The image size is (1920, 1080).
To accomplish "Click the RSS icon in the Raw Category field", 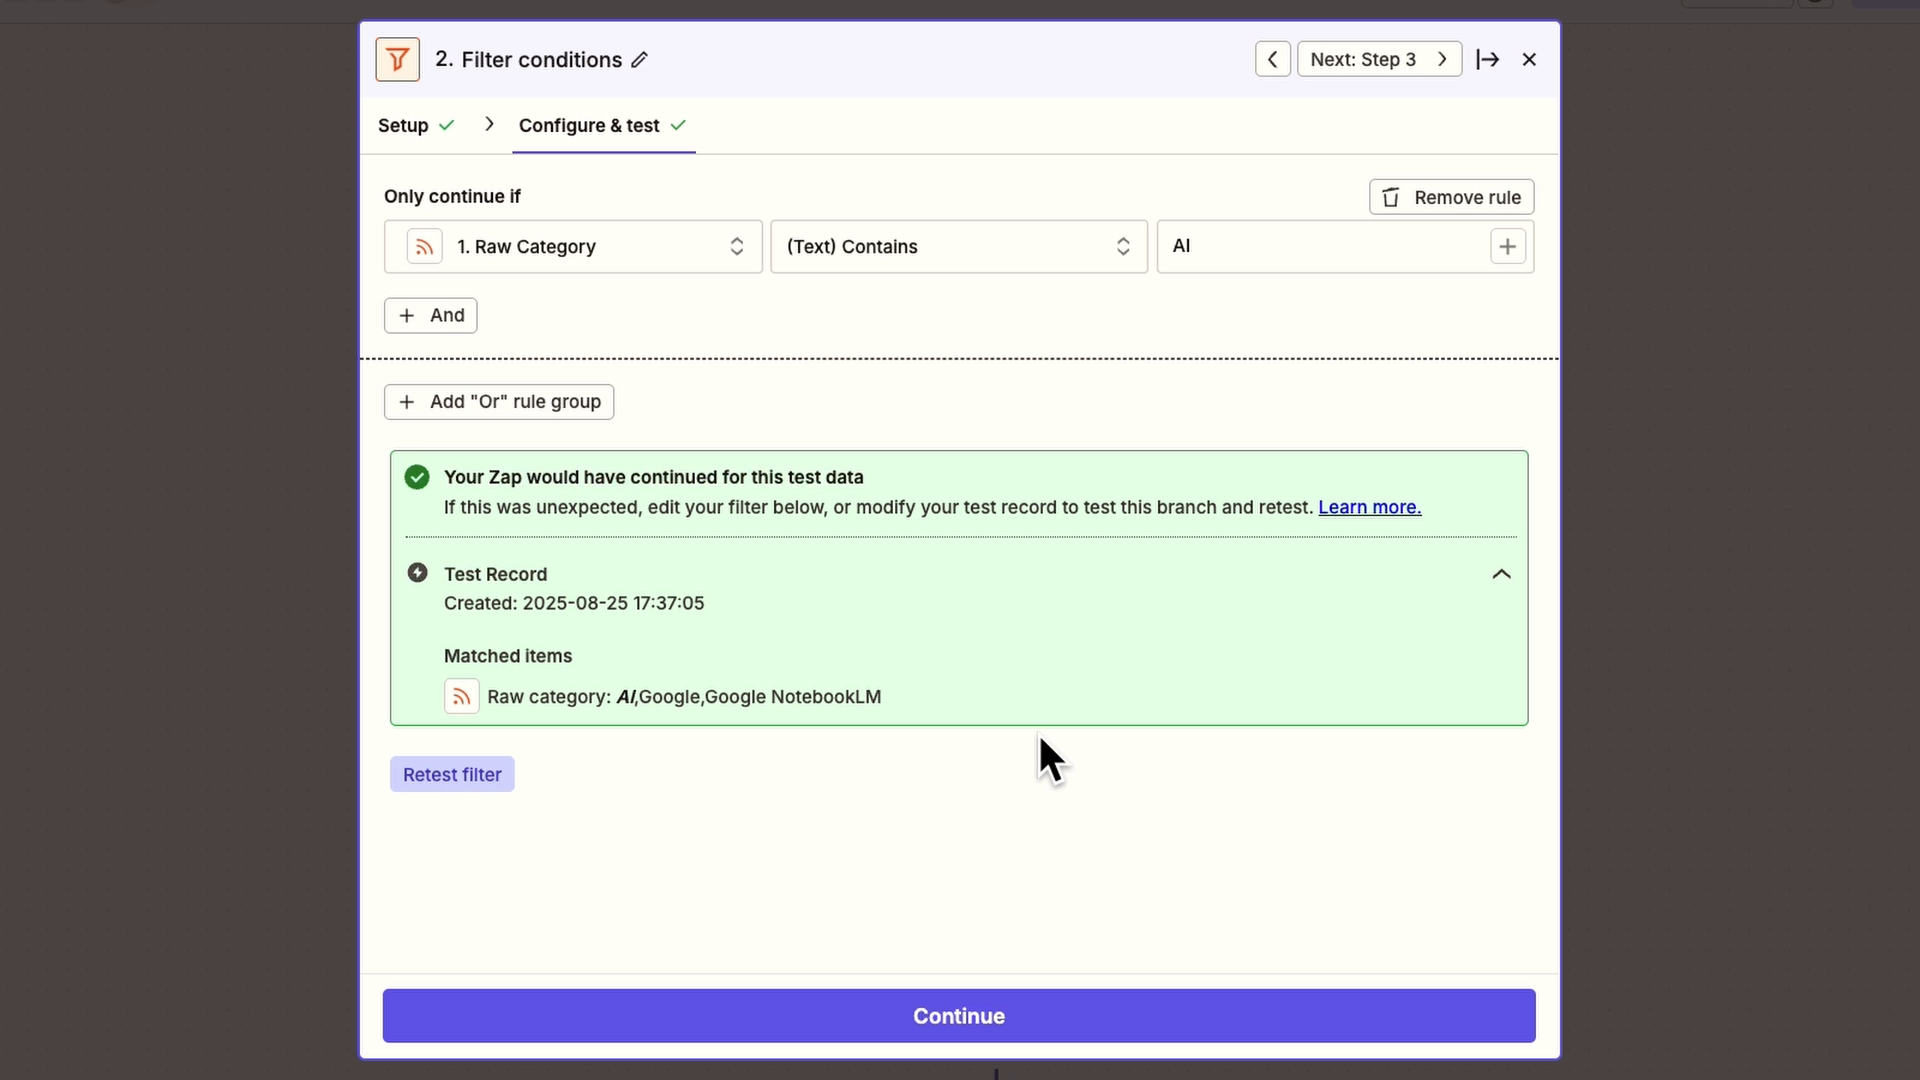I will [x=423, y=246].
